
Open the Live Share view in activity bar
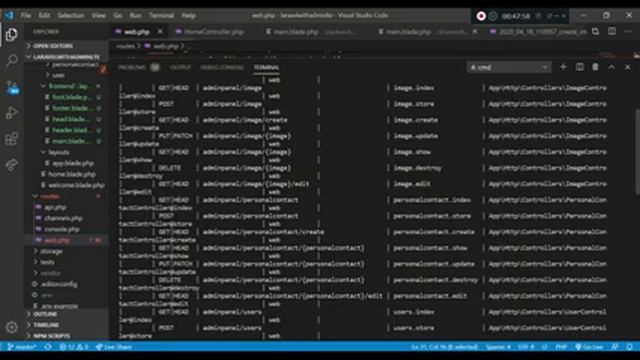(x=11, y=164)
